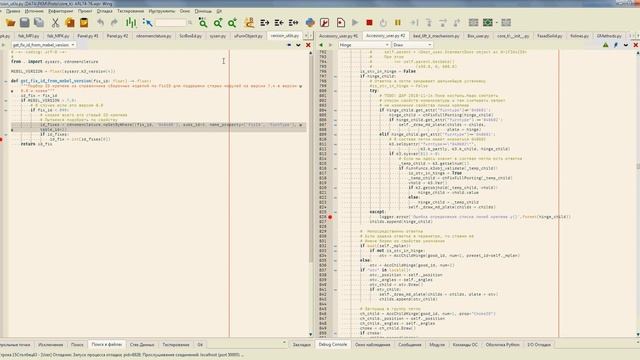Switch to the uFuncObject.py tab
This screenshot has width=640, height=360.
coord(248,36)
